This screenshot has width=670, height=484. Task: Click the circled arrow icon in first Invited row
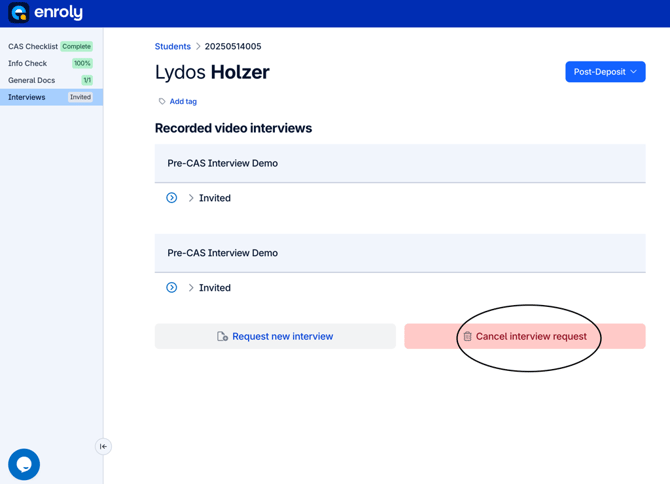[x=171, y=198]
